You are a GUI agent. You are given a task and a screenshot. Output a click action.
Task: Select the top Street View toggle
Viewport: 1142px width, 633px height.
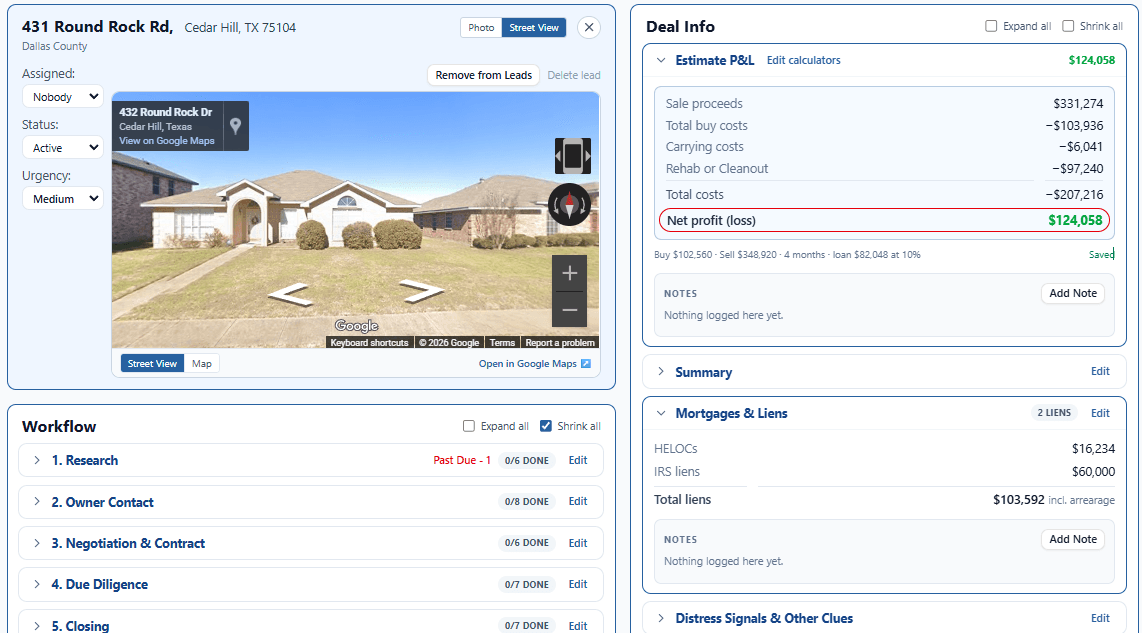[x=534, y=28]
